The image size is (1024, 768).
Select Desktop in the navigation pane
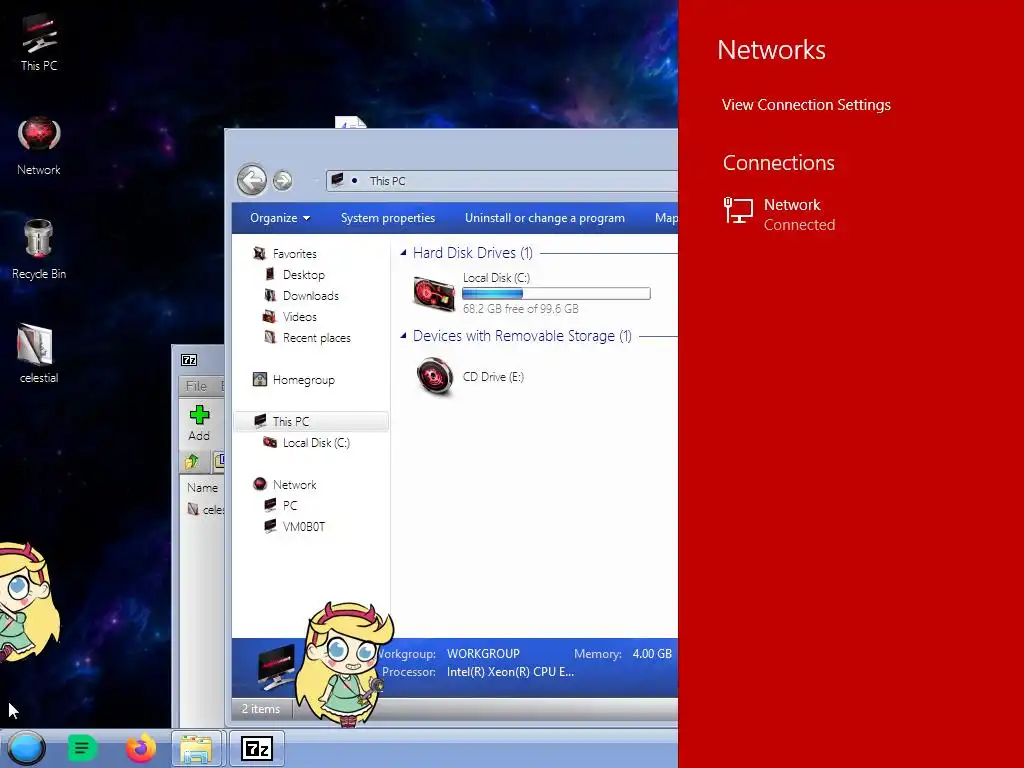click(295, 274)
